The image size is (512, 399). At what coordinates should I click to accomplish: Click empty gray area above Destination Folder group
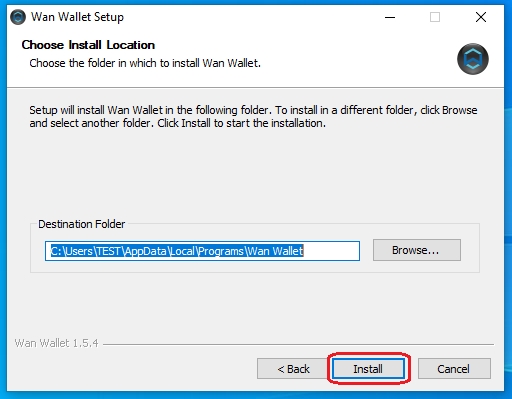(253, 173)
